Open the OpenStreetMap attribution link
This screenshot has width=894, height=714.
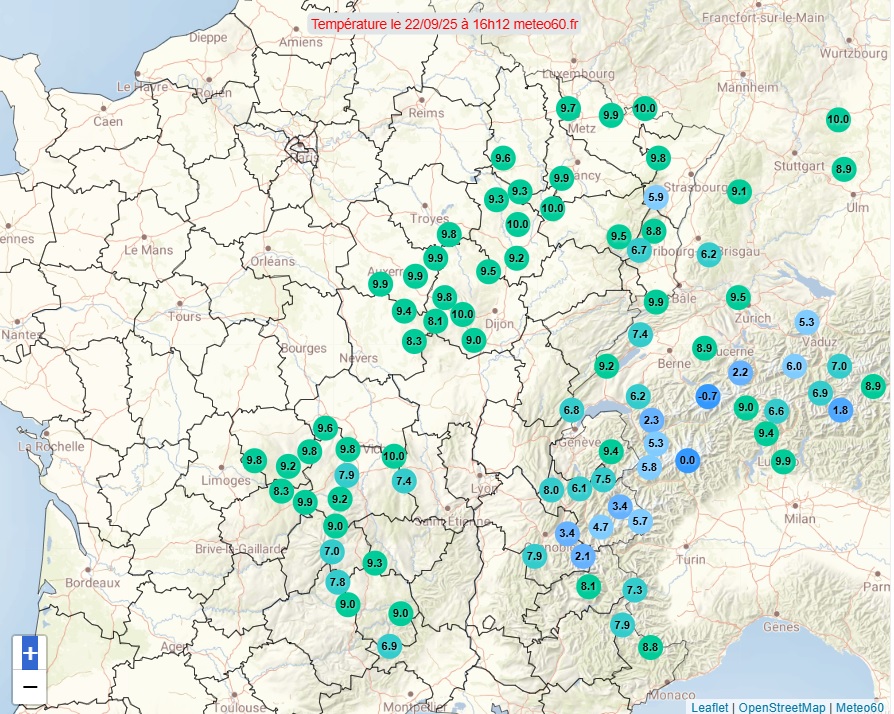[x=781, y=704]
